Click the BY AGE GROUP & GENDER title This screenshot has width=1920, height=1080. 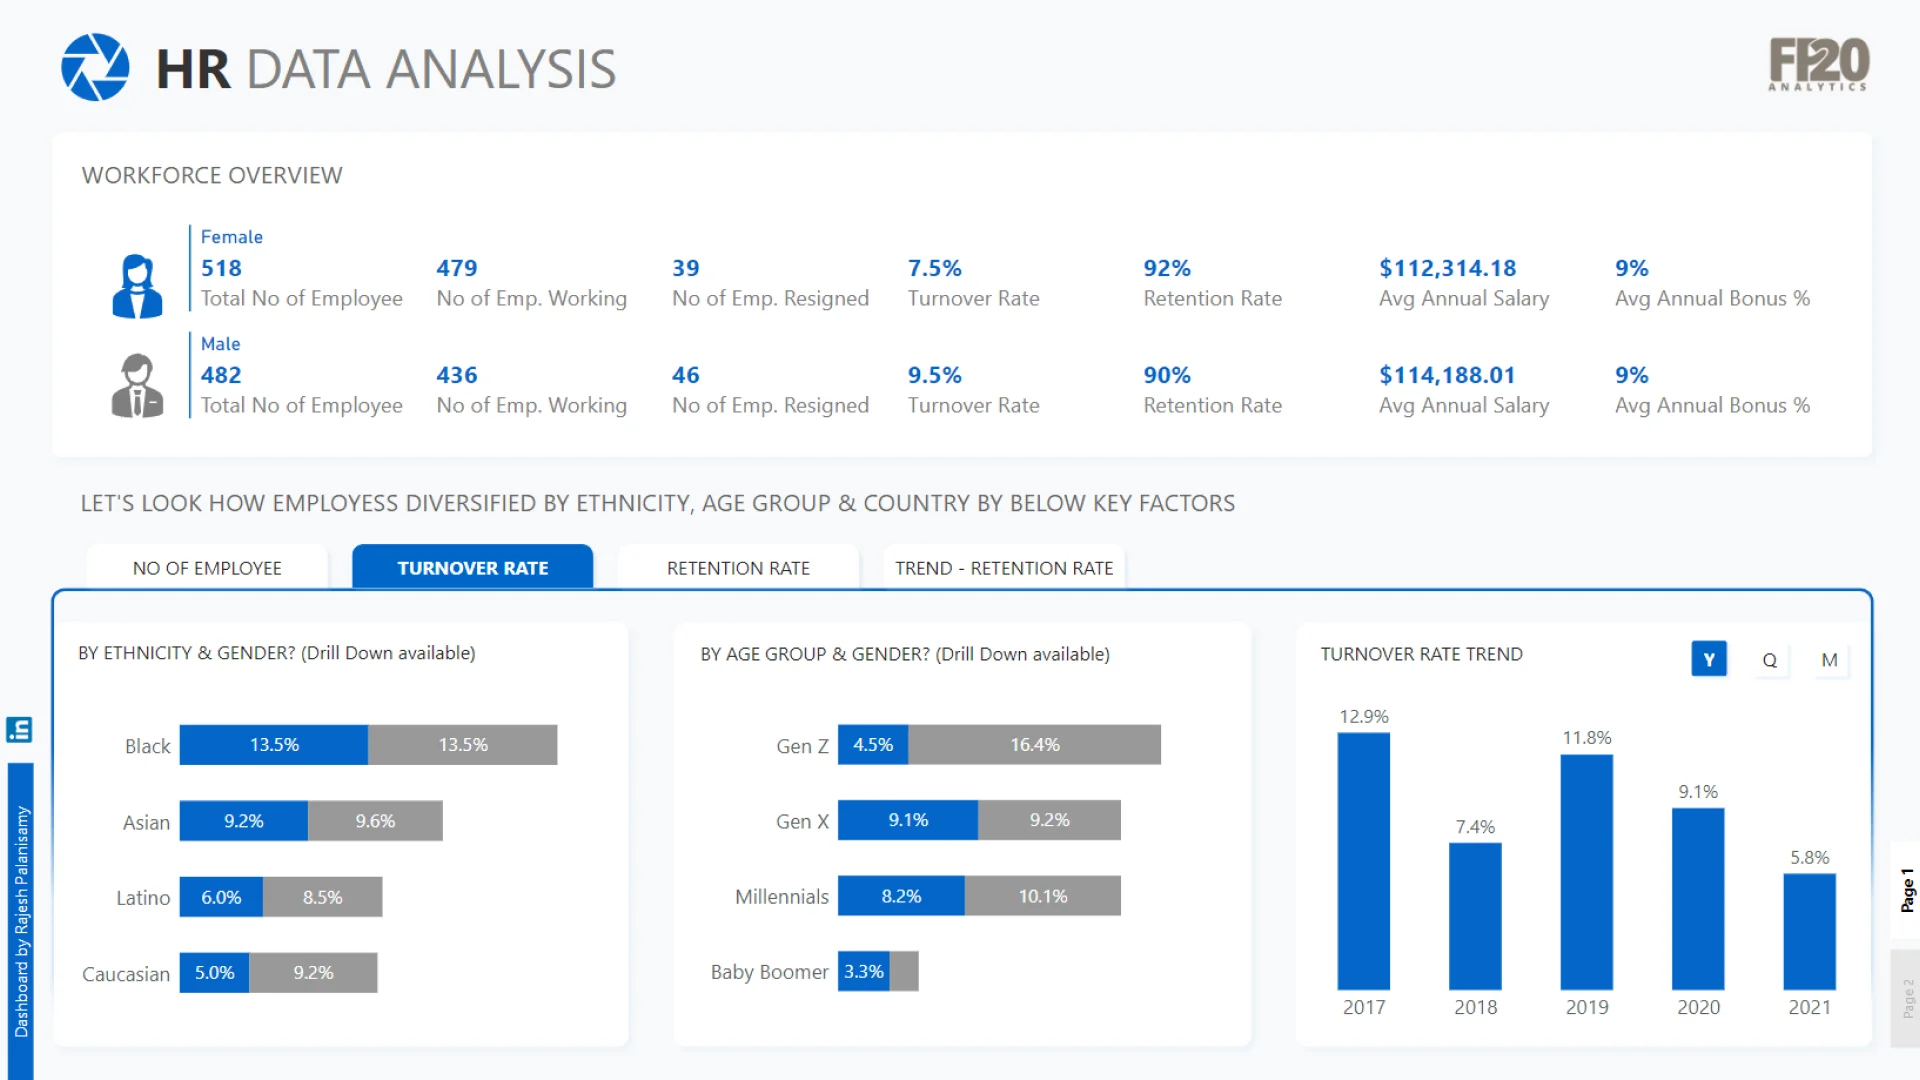pos(905,654)
